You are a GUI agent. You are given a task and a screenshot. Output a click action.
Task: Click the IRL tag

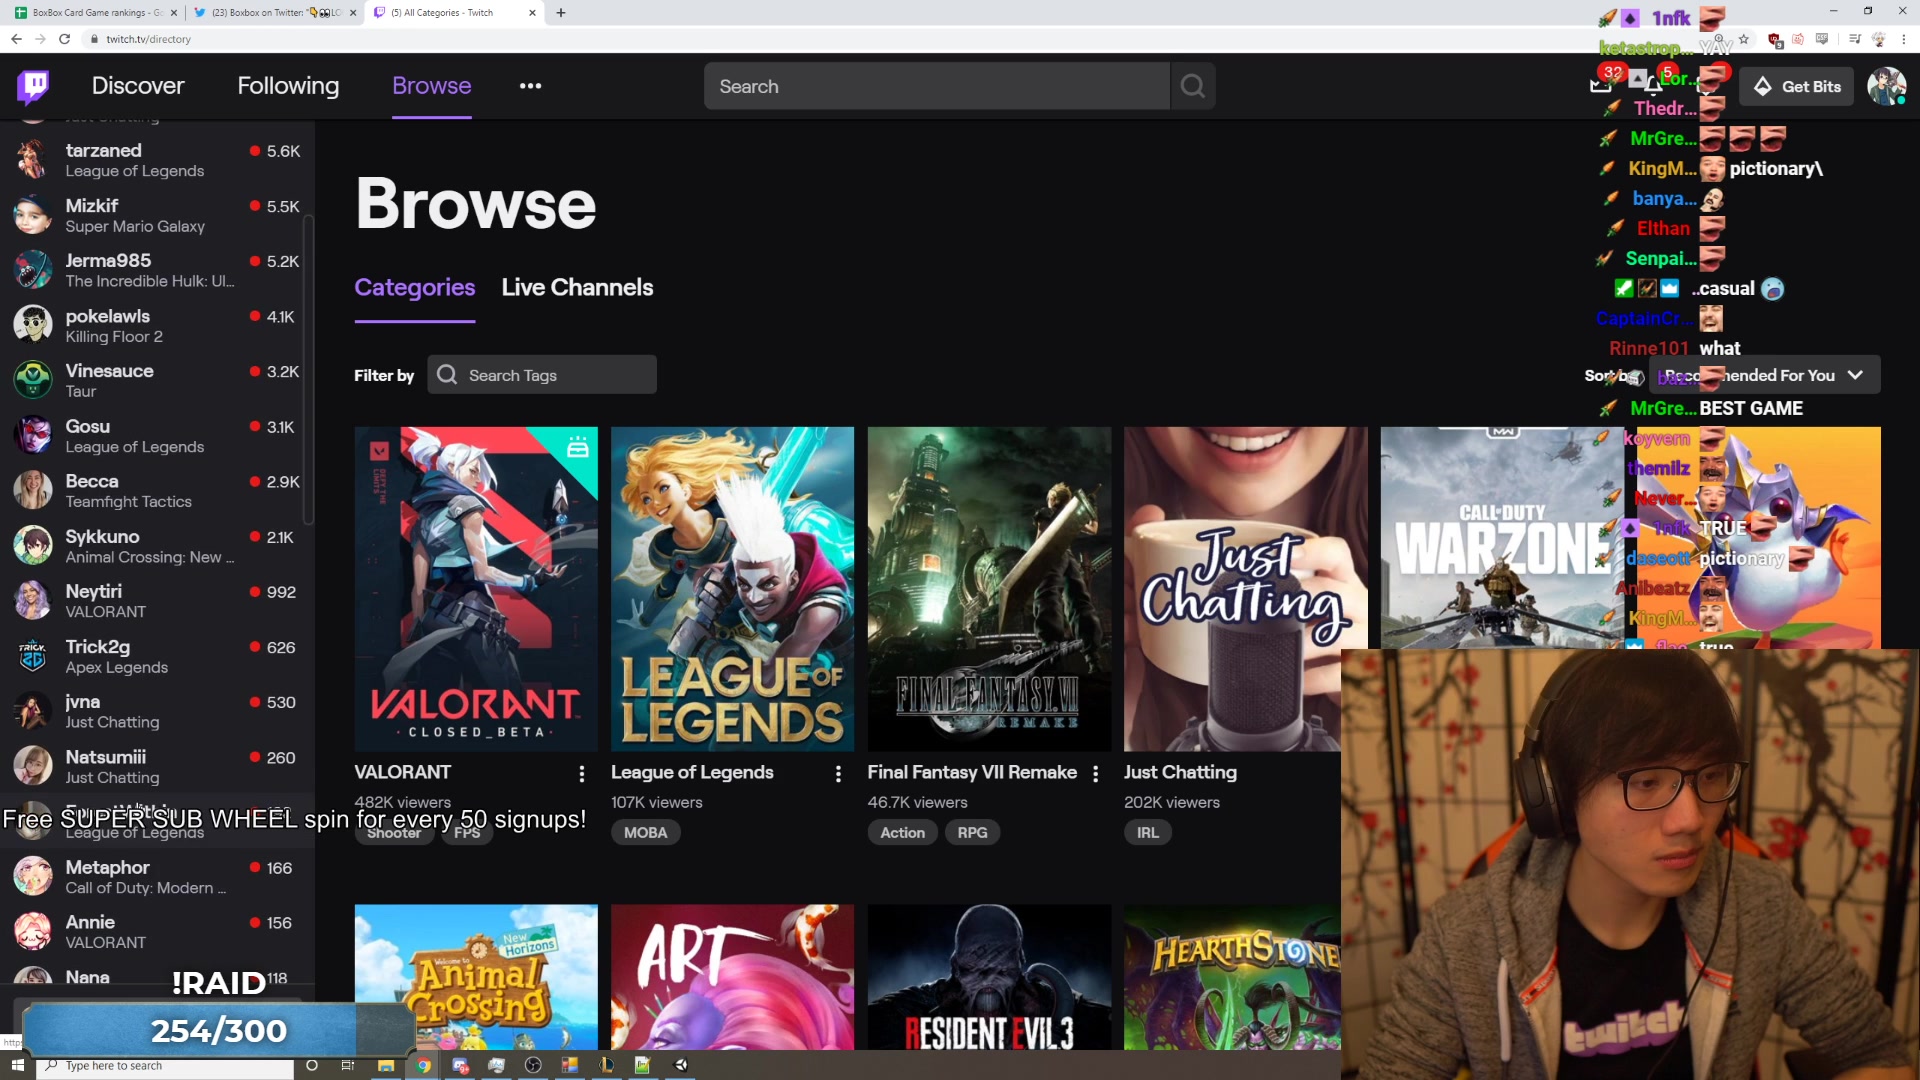1147,833
